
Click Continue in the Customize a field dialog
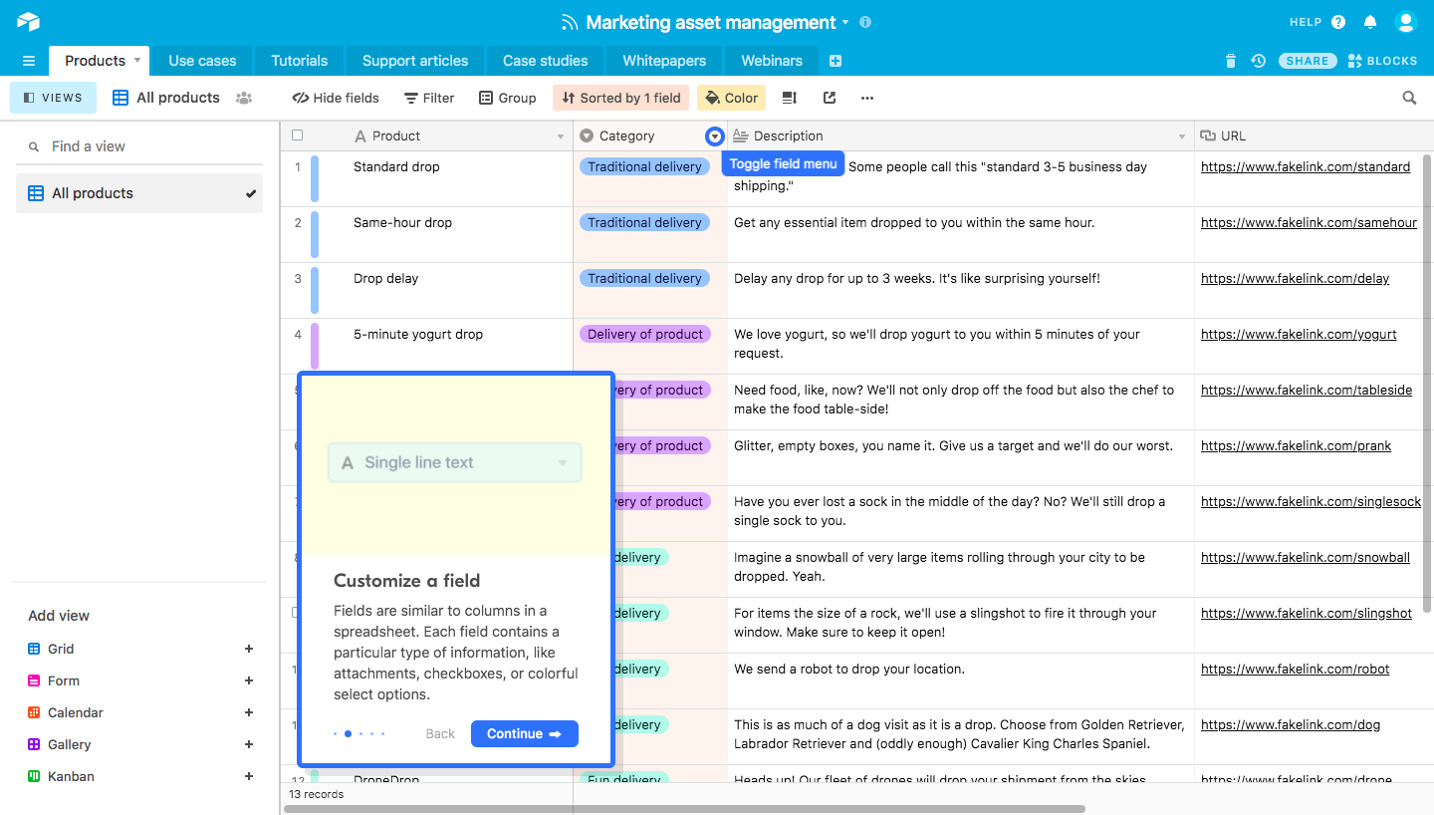click(x=524, y=734)
